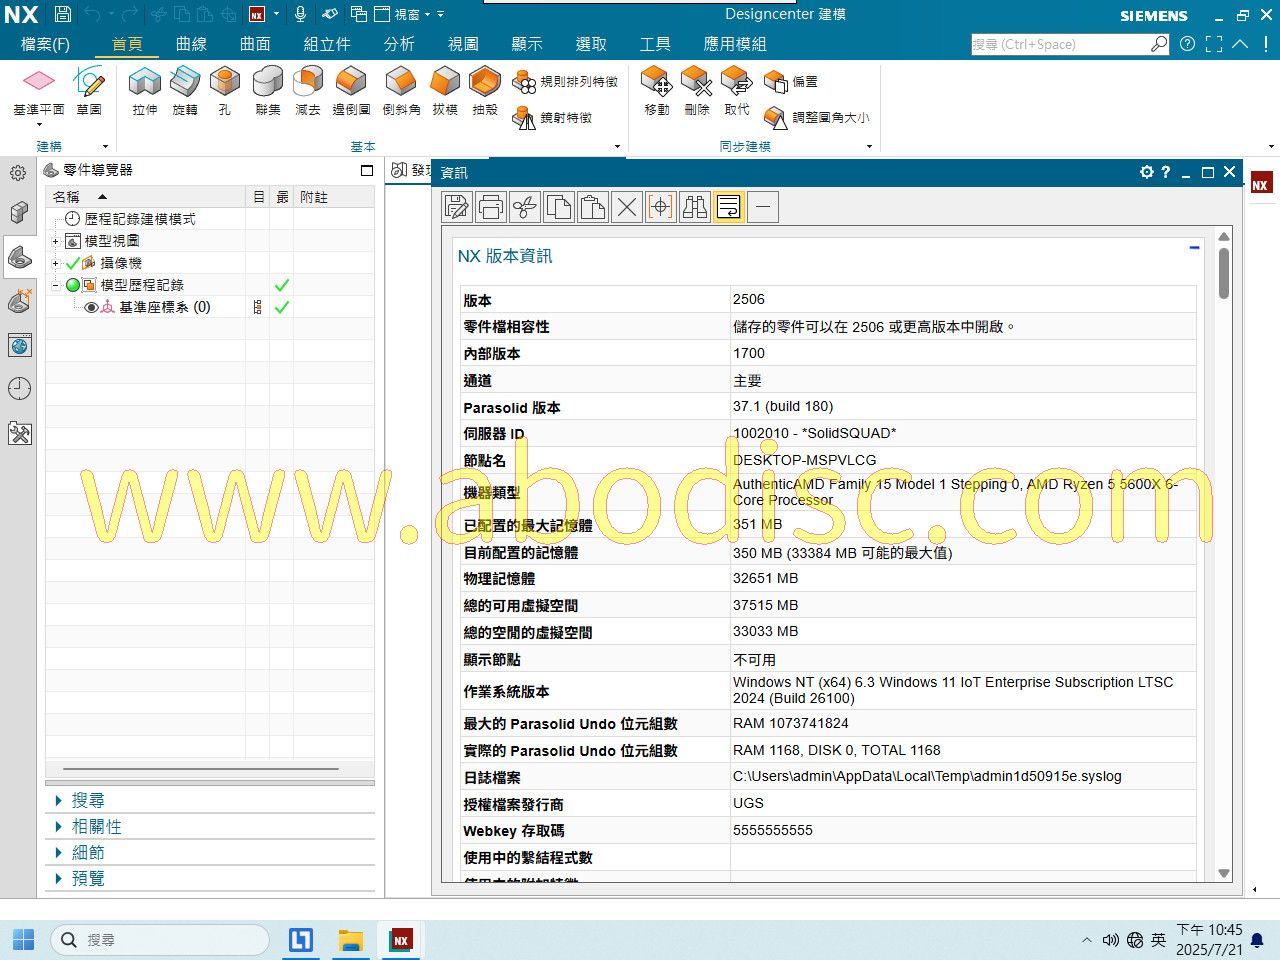The height and width of the screenshot is (960, 1280).
Task: Switch to the 應用模組 ribbon tab
Action: coord(735,44)
